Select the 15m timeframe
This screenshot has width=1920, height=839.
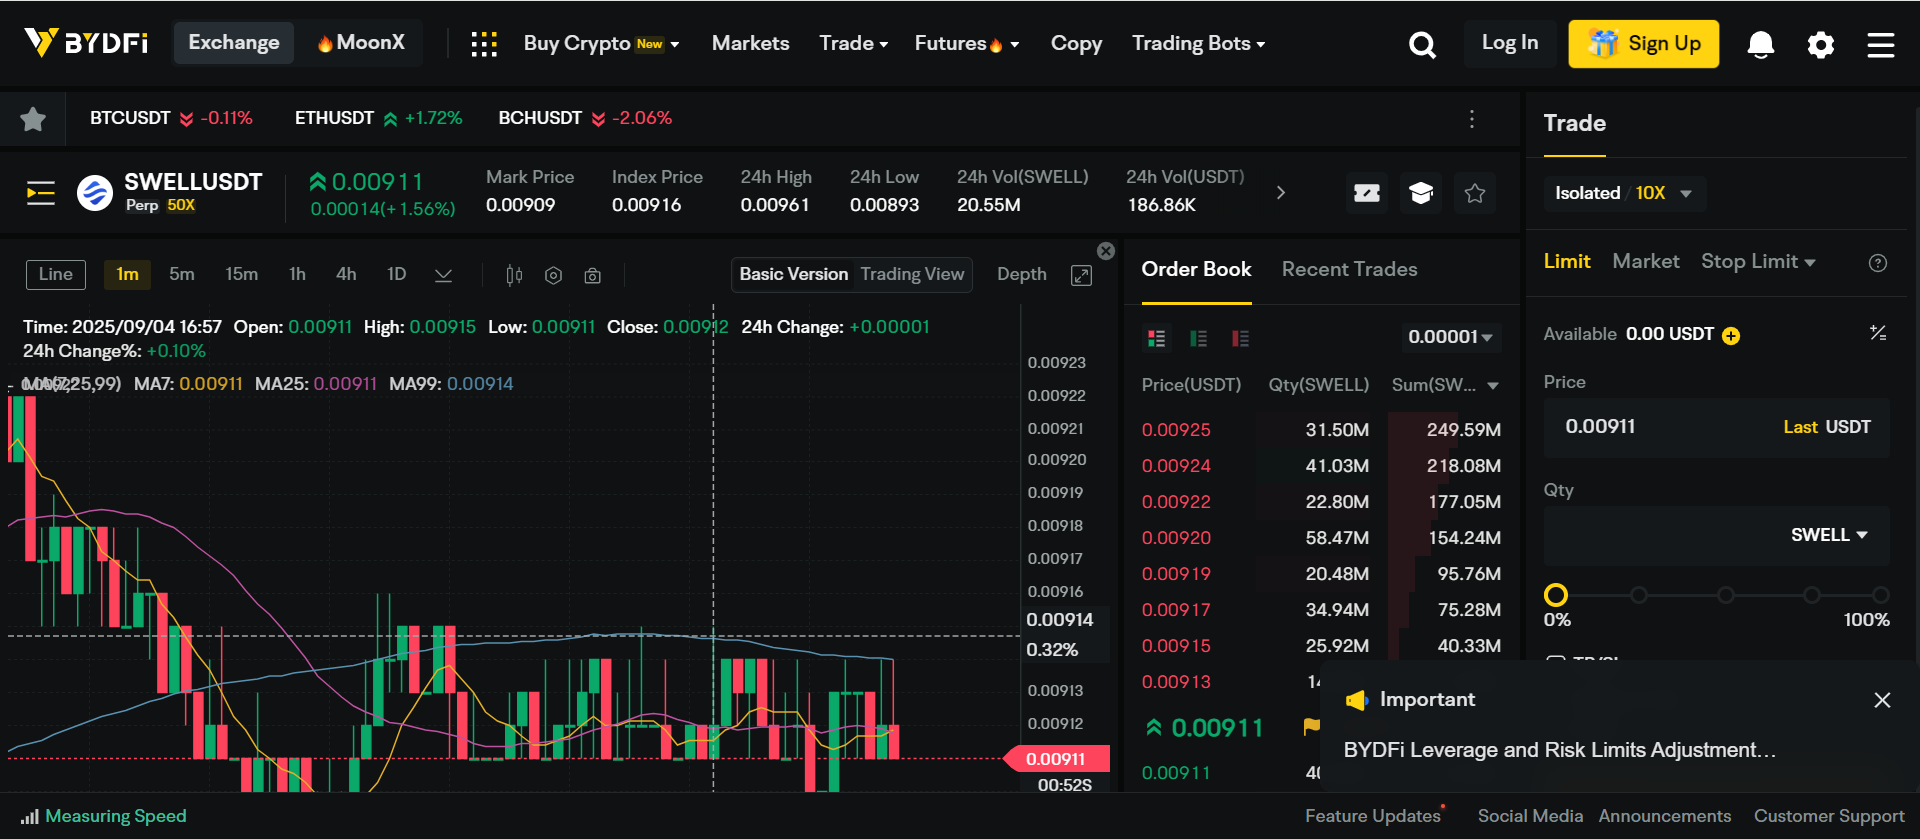[241, 274]
